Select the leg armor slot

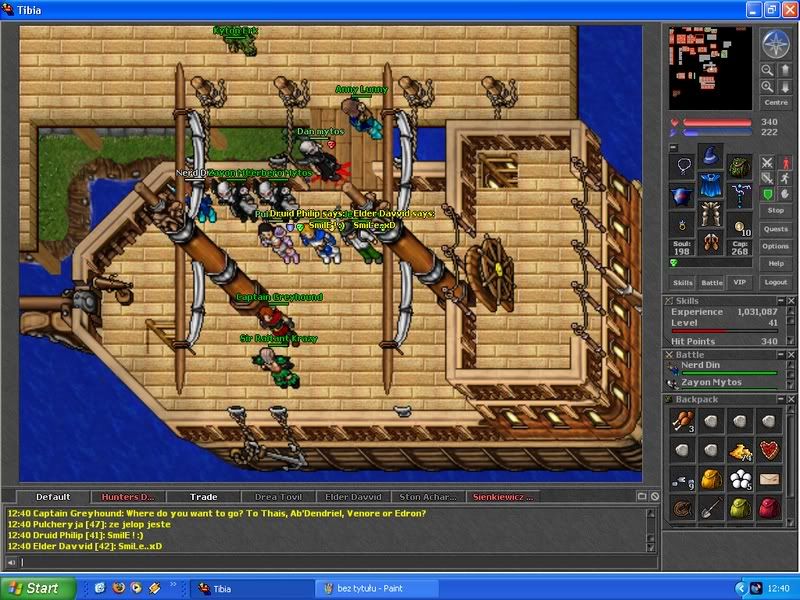pos(710,214)
